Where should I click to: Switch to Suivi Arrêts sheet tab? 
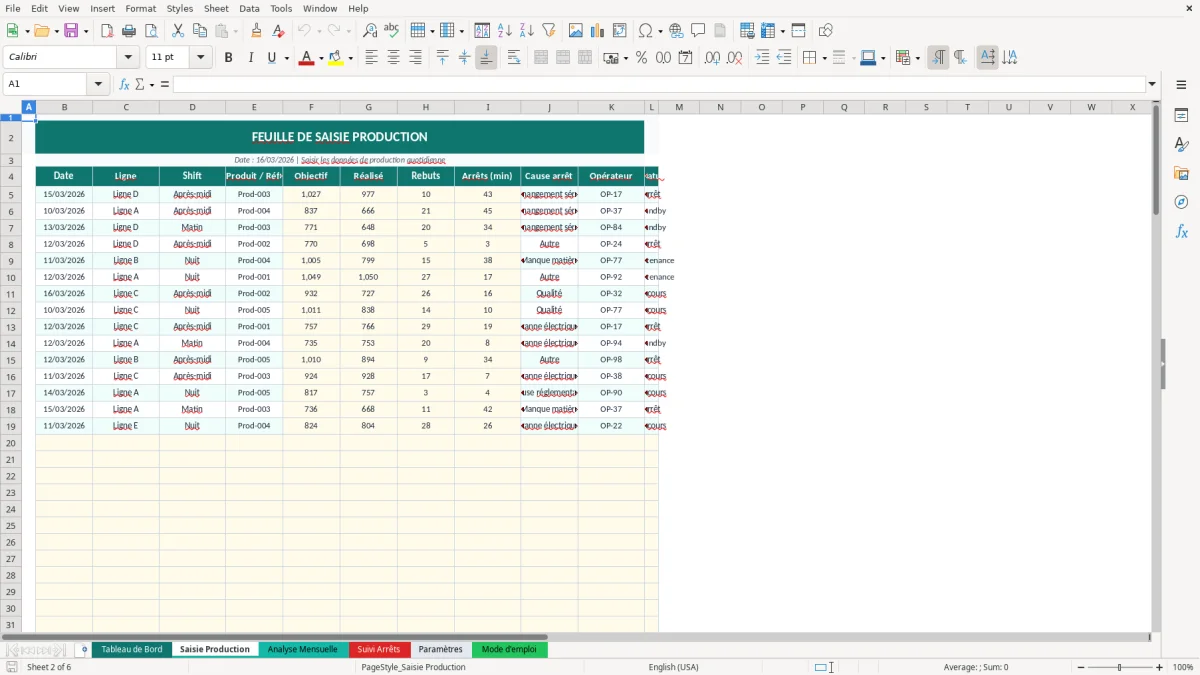pyautogui.click(x=379, y=649)
